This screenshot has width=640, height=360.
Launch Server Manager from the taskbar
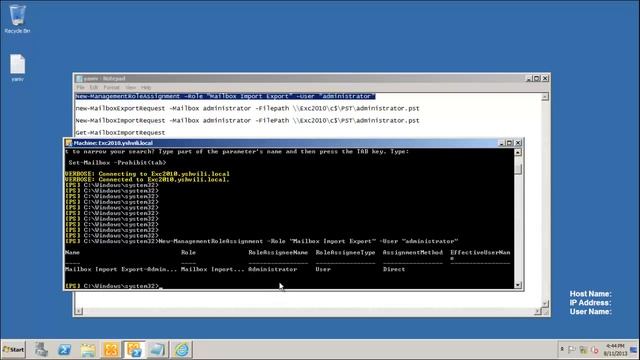pos(41,350)
